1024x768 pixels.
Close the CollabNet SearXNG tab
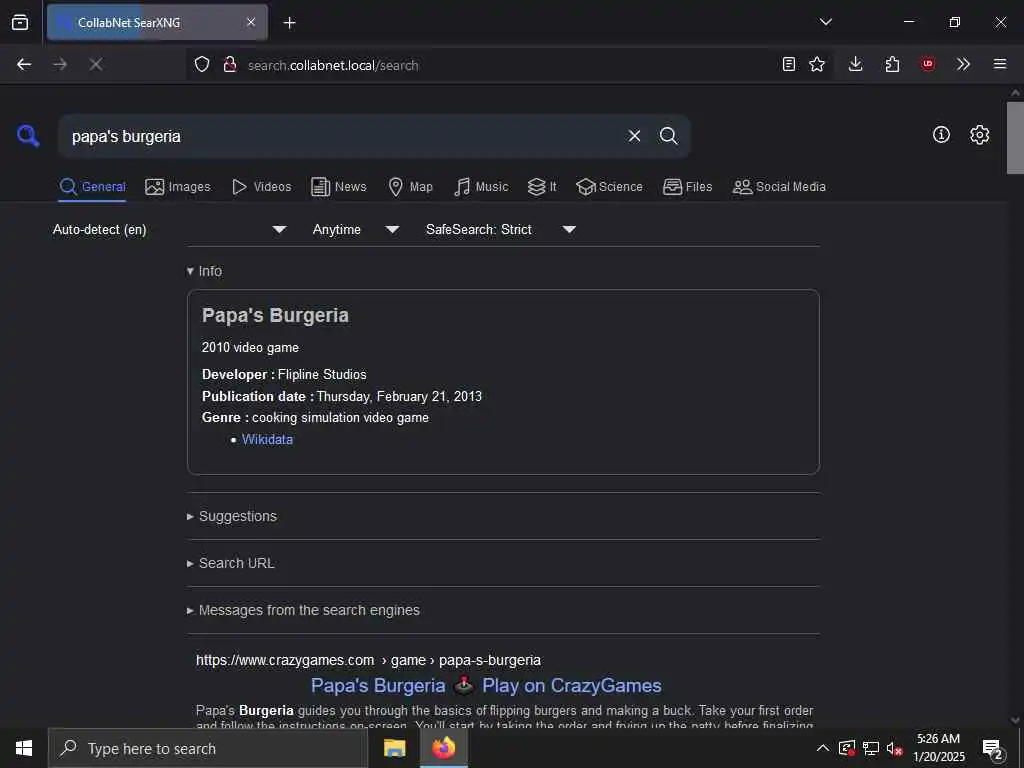[251, 22]
